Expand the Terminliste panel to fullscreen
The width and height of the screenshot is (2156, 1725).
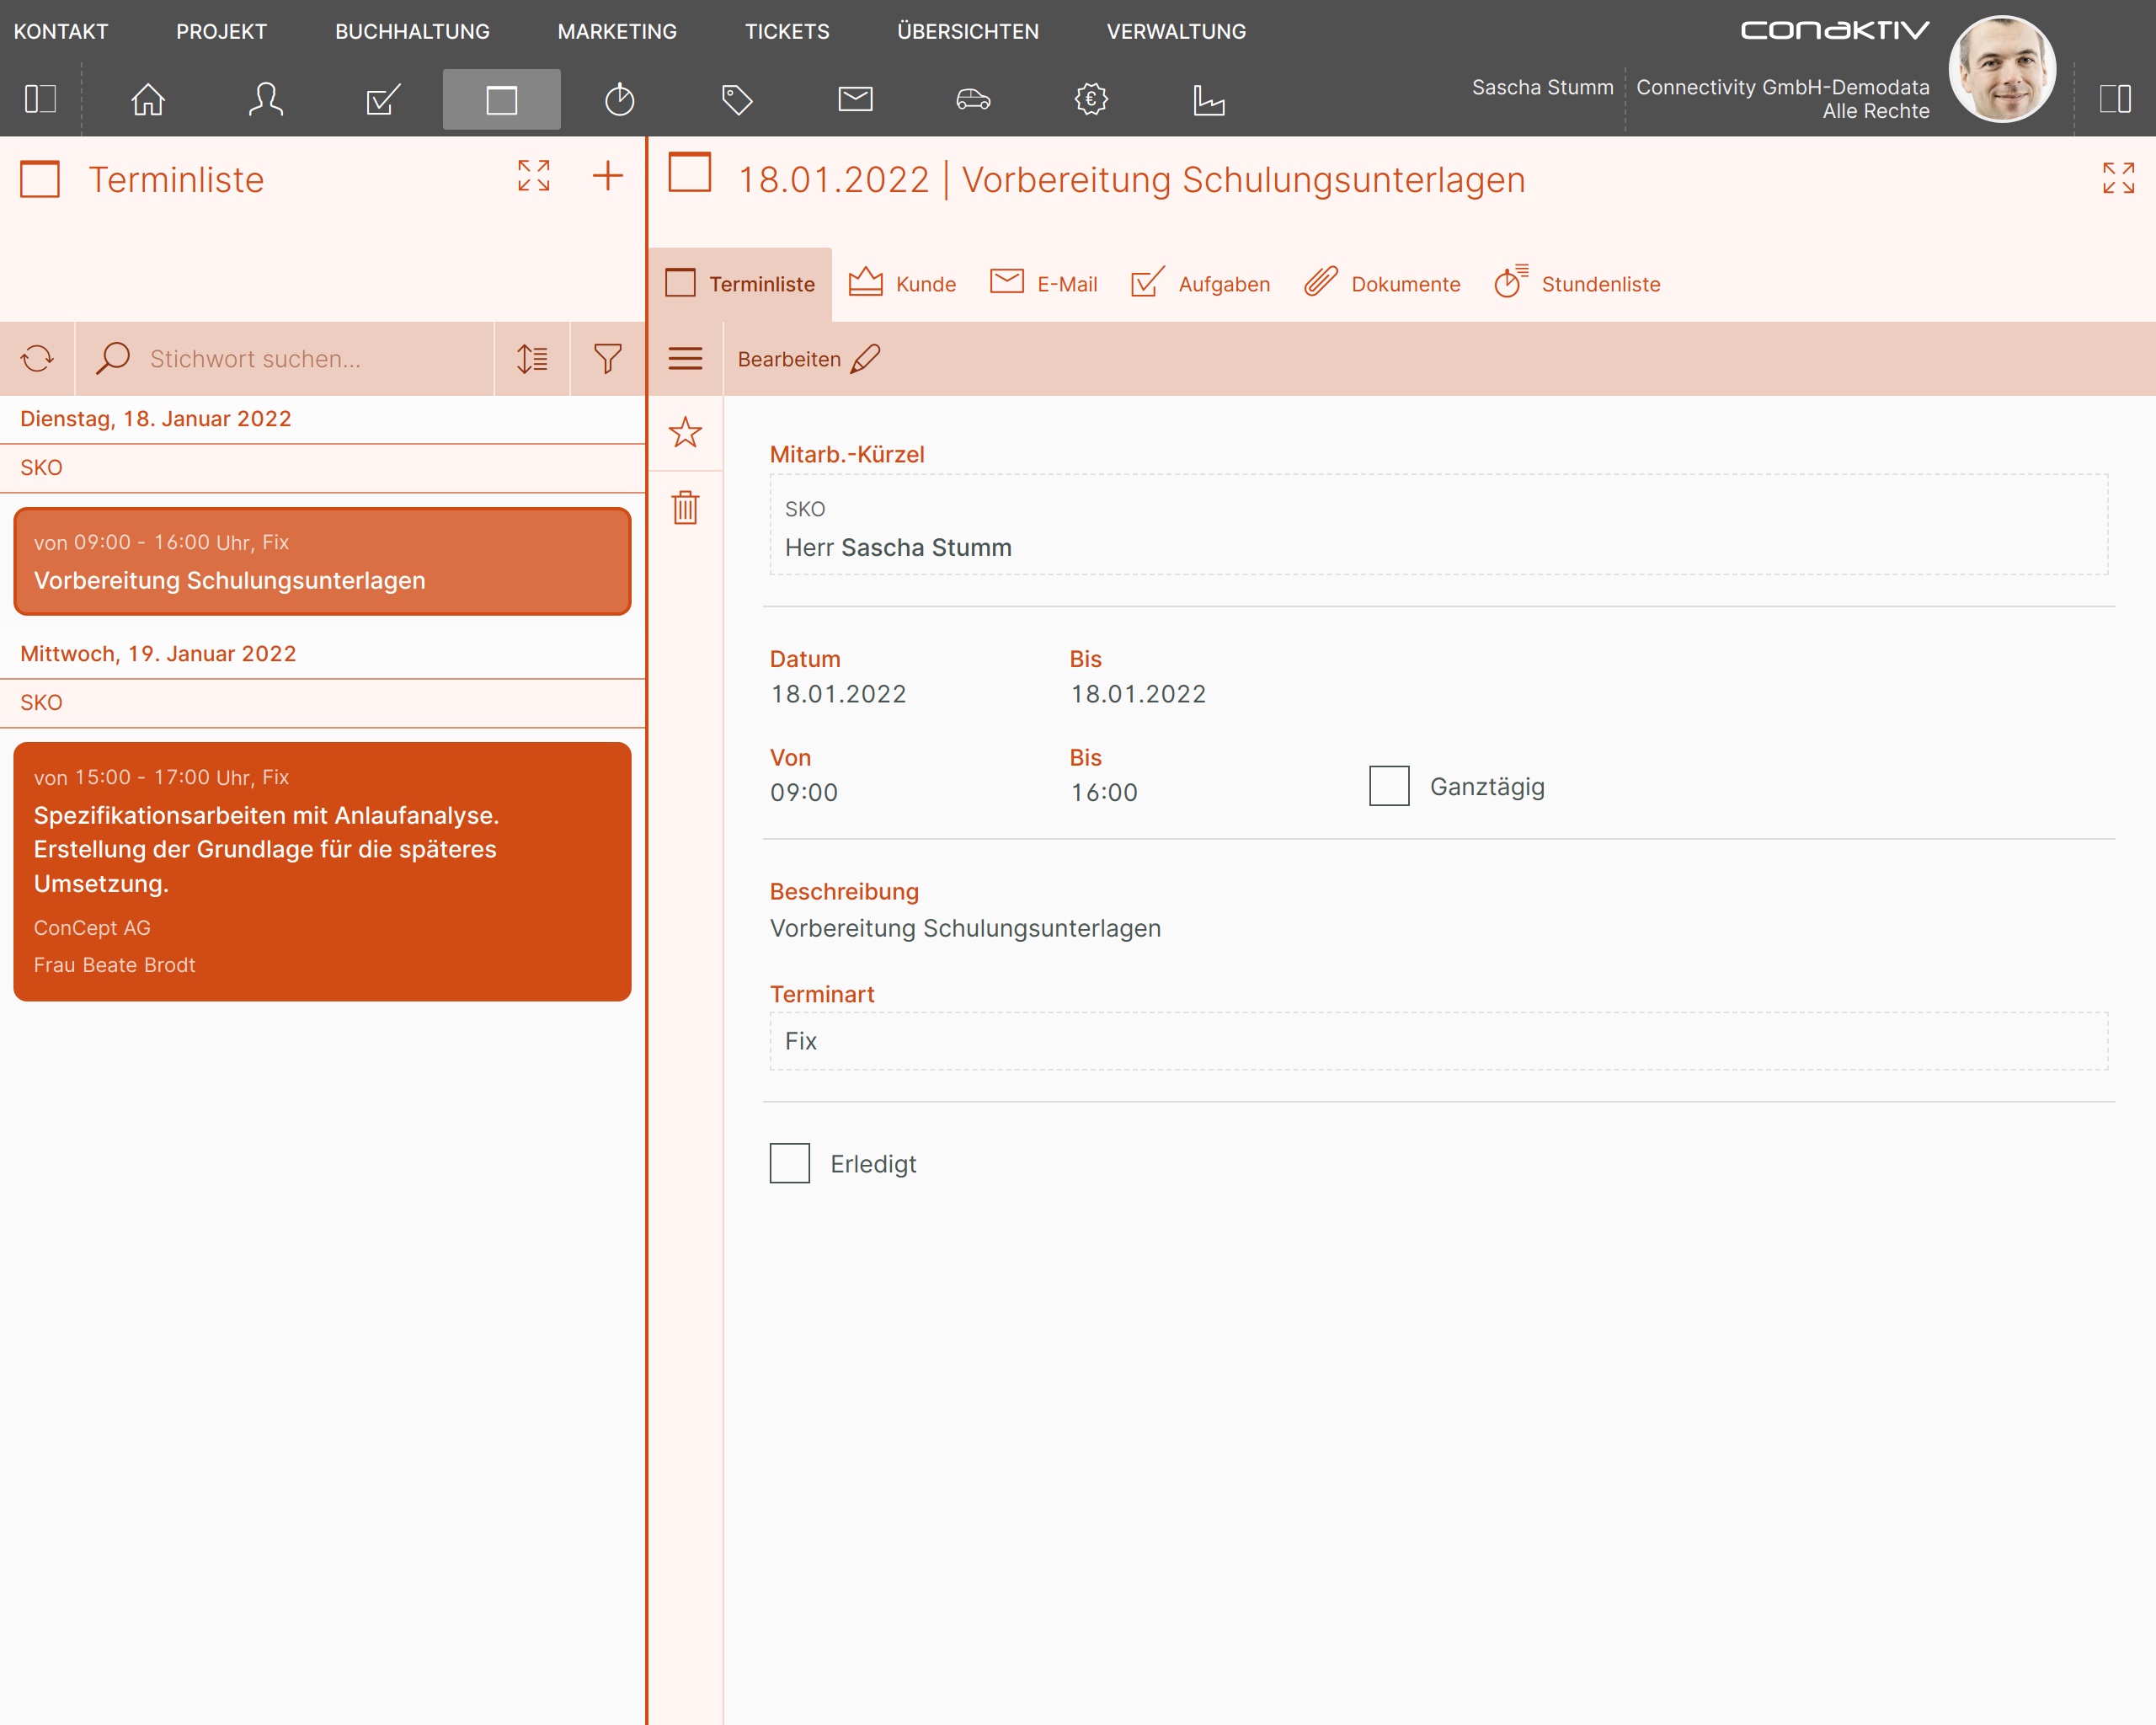tap(534, 176)
